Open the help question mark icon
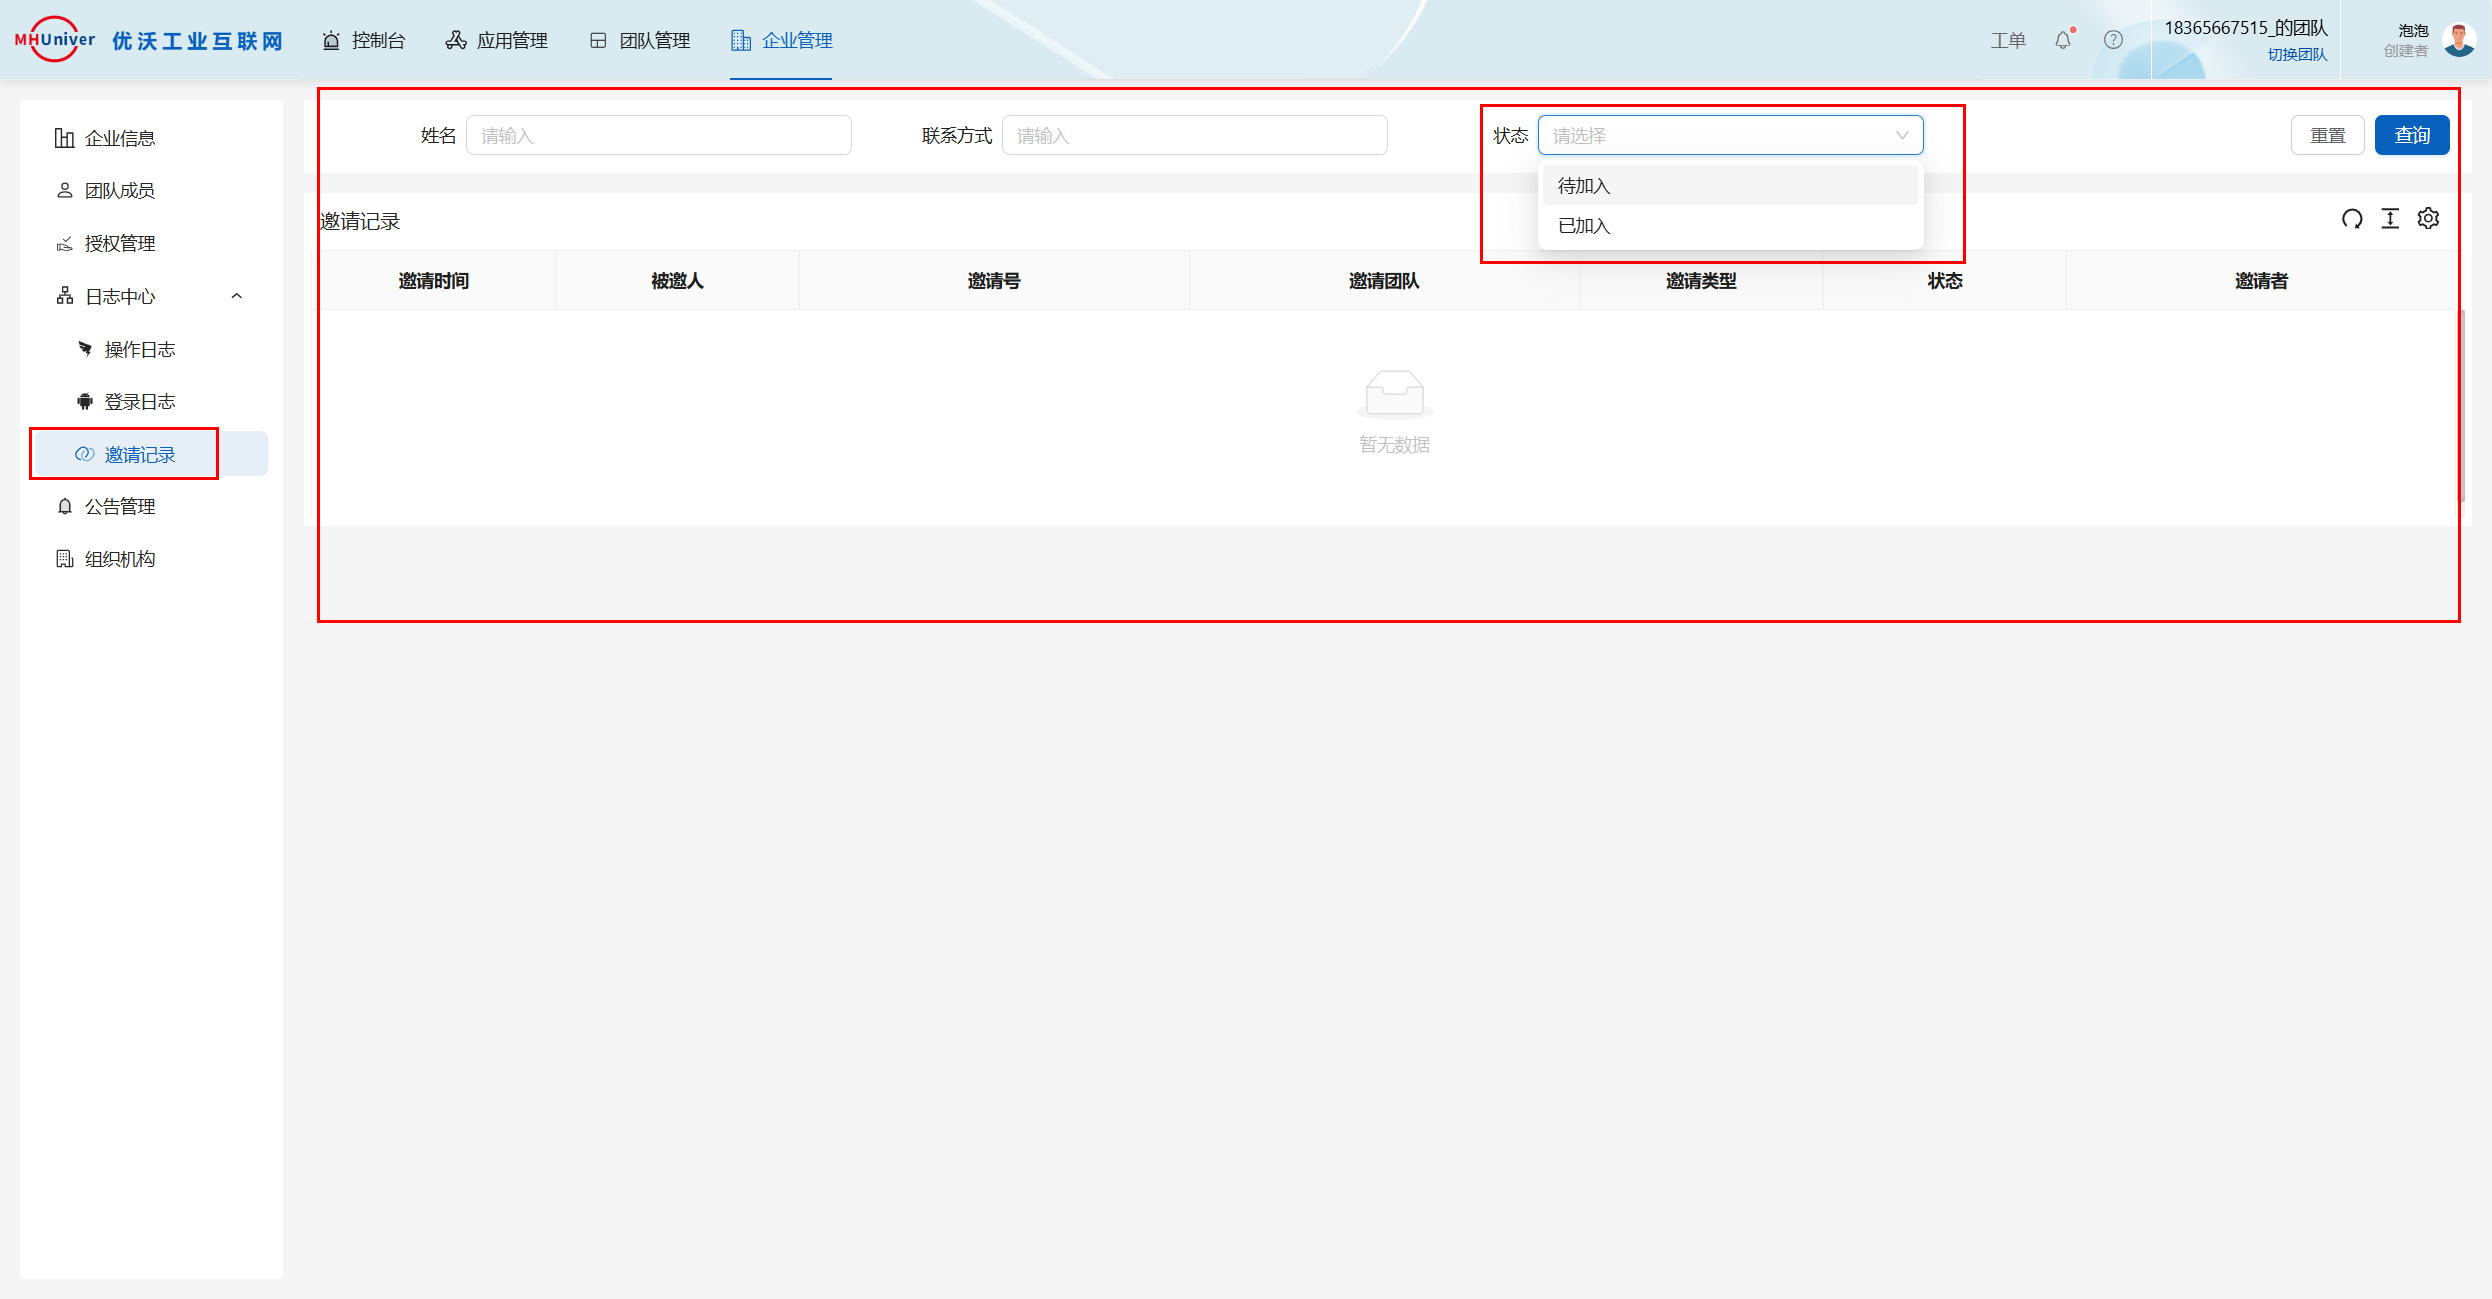 click(x=2113, y=40)
